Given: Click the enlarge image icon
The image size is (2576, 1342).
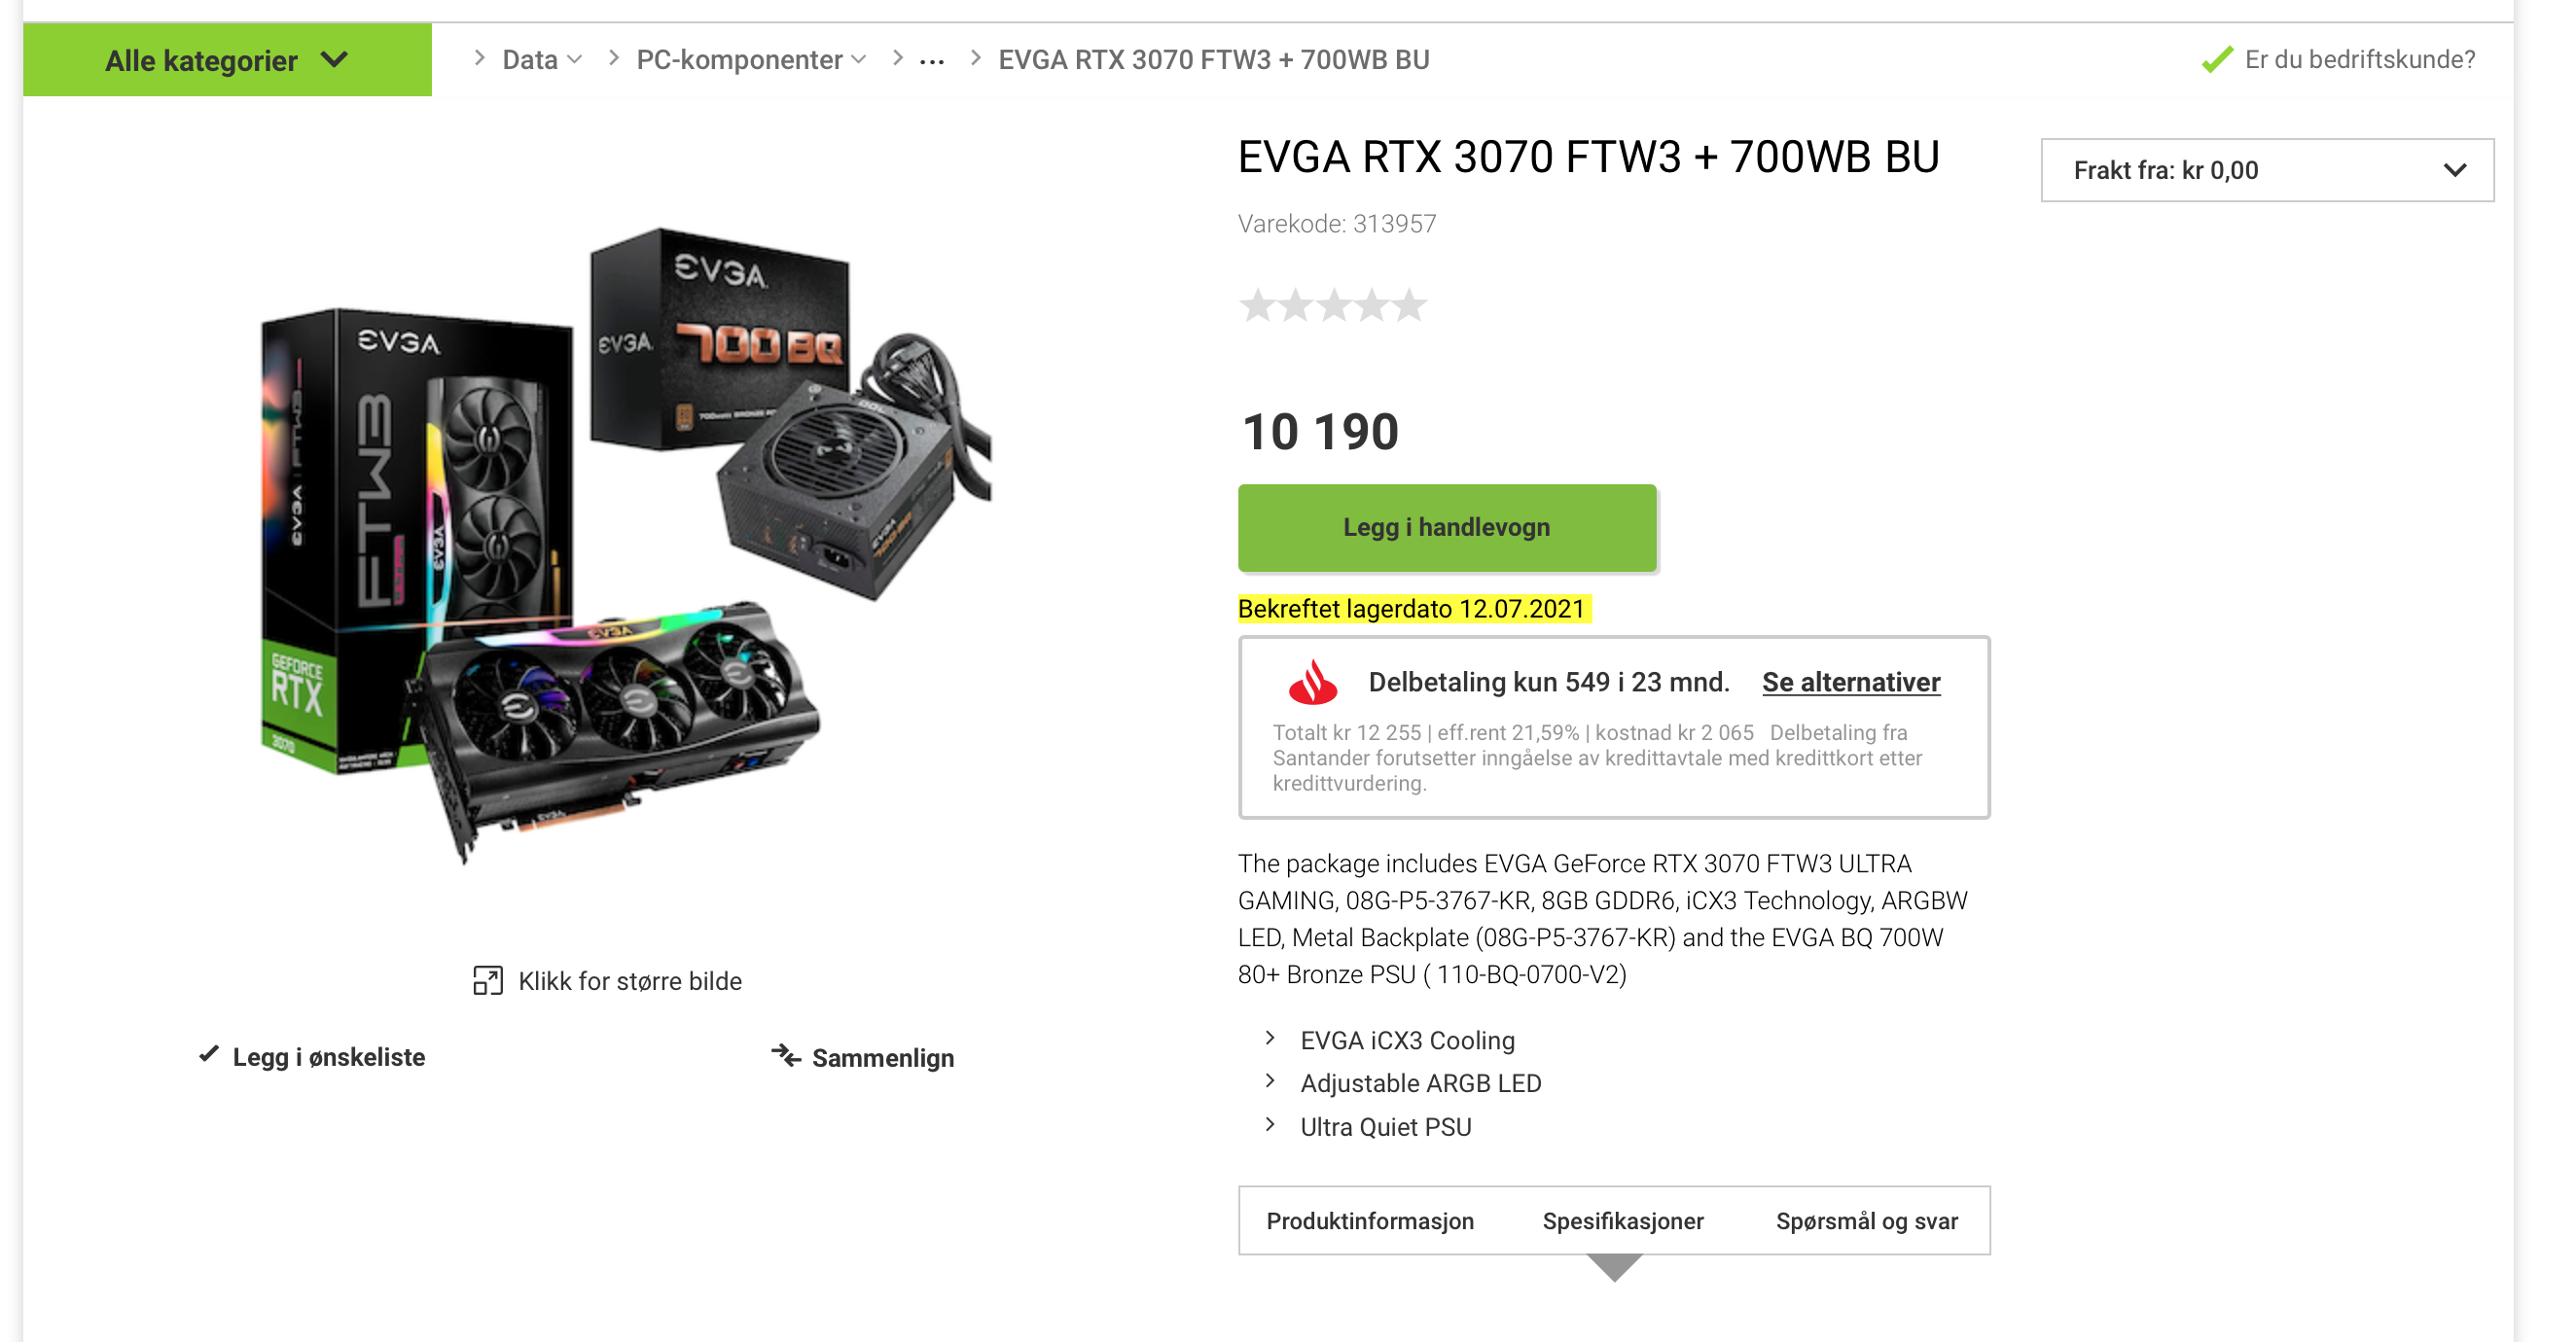Looking at the screenshot, I should point(487,980).
